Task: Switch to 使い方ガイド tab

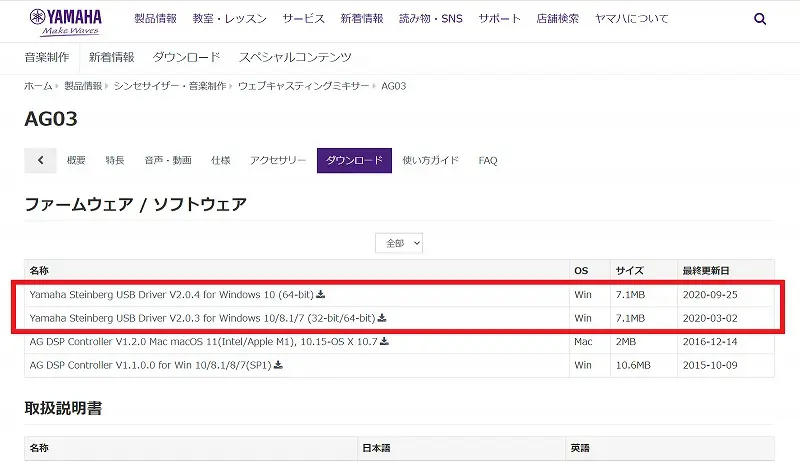Action: pos(431,160)
